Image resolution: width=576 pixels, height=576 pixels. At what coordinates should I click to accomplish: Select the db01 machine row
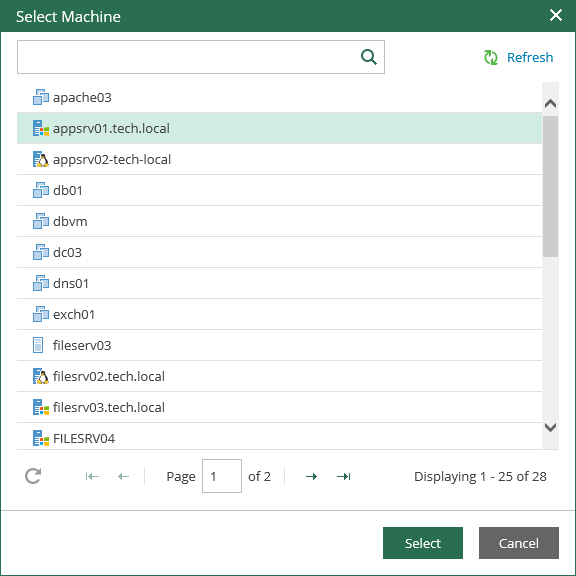tap(279, 190)
